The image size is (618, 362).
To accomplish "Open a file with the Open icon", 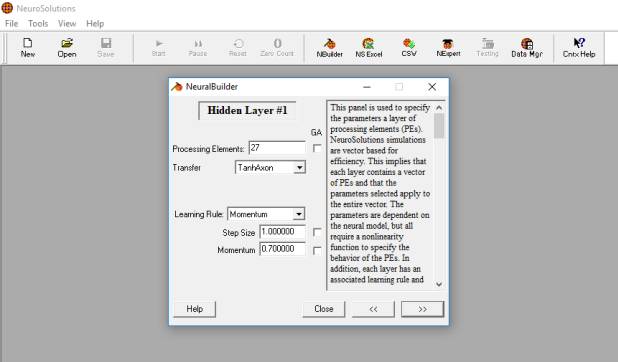I will [x=67, y=48].
